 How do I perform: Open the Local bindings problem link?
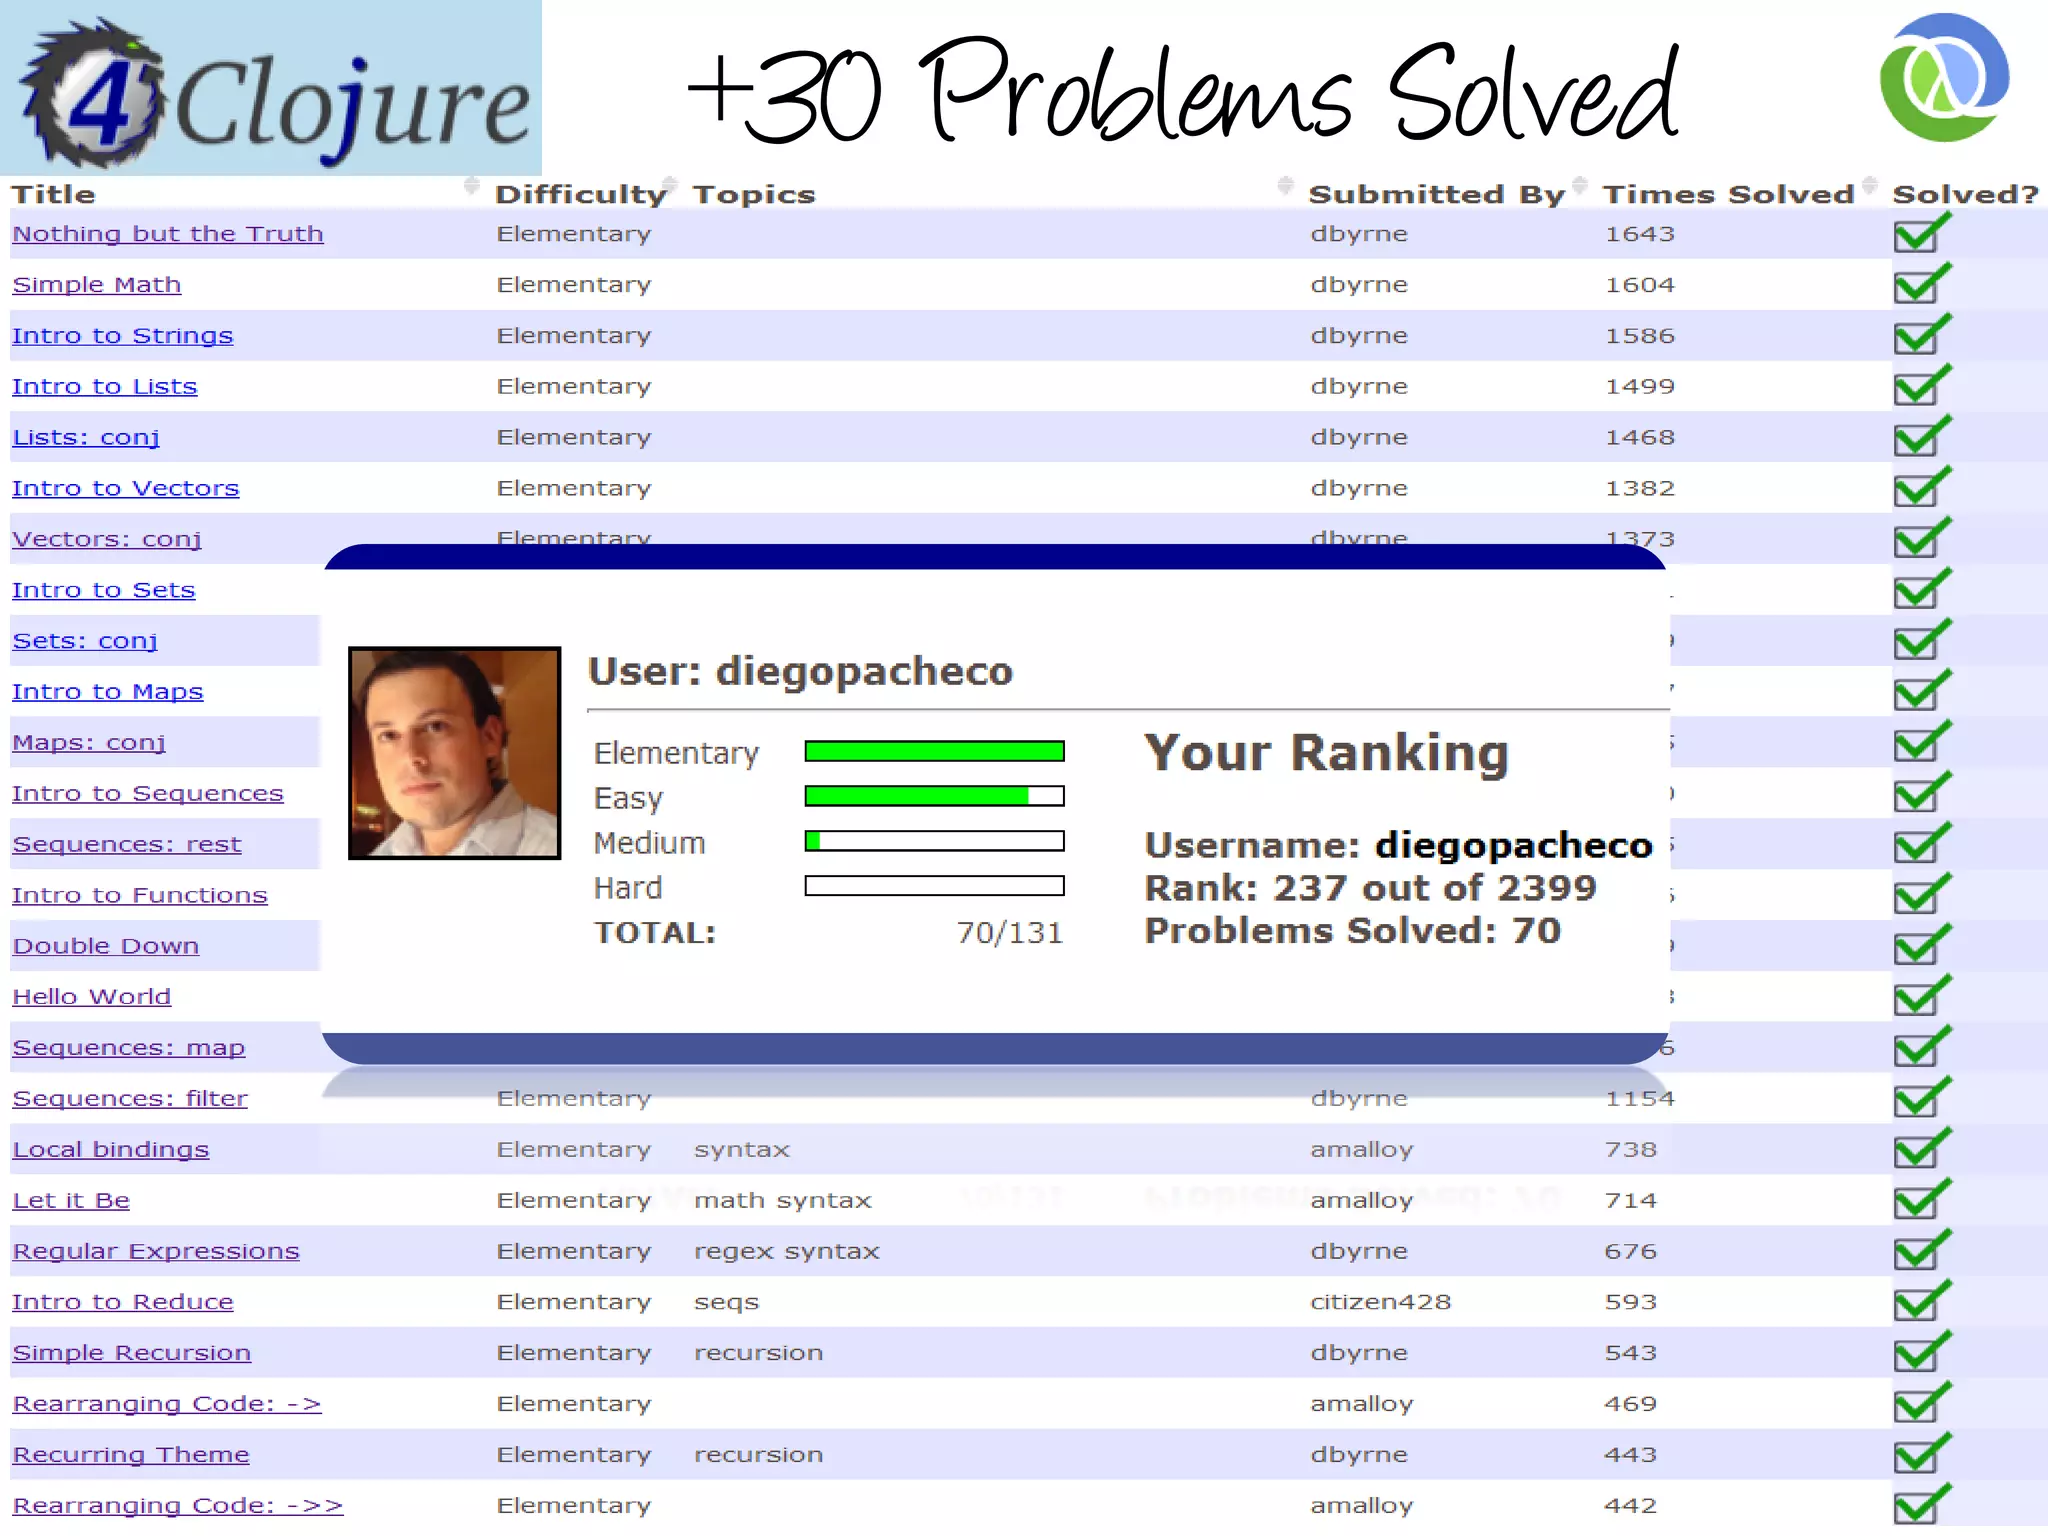pyautogui.click(x=111, y=1150)
